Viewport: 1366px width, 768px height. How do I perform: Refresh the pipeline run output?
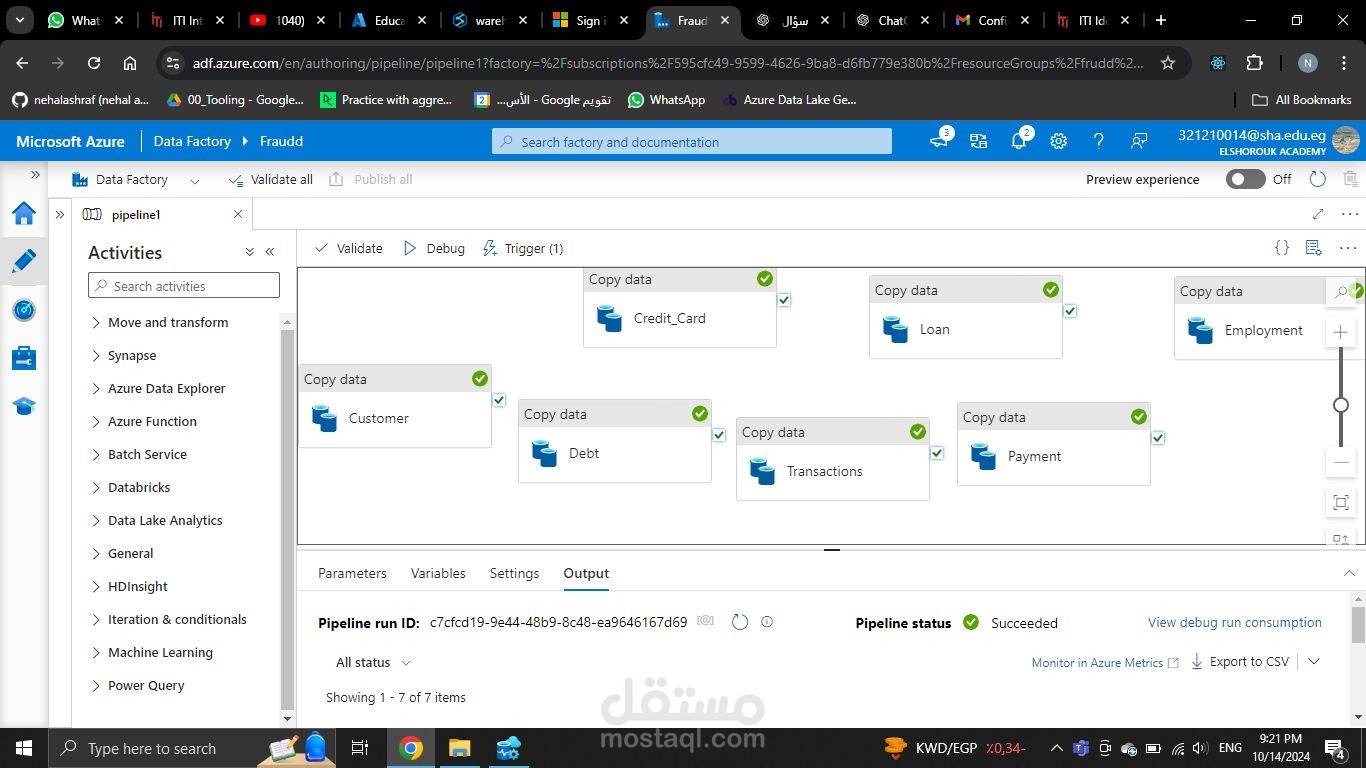click(740, 622)
